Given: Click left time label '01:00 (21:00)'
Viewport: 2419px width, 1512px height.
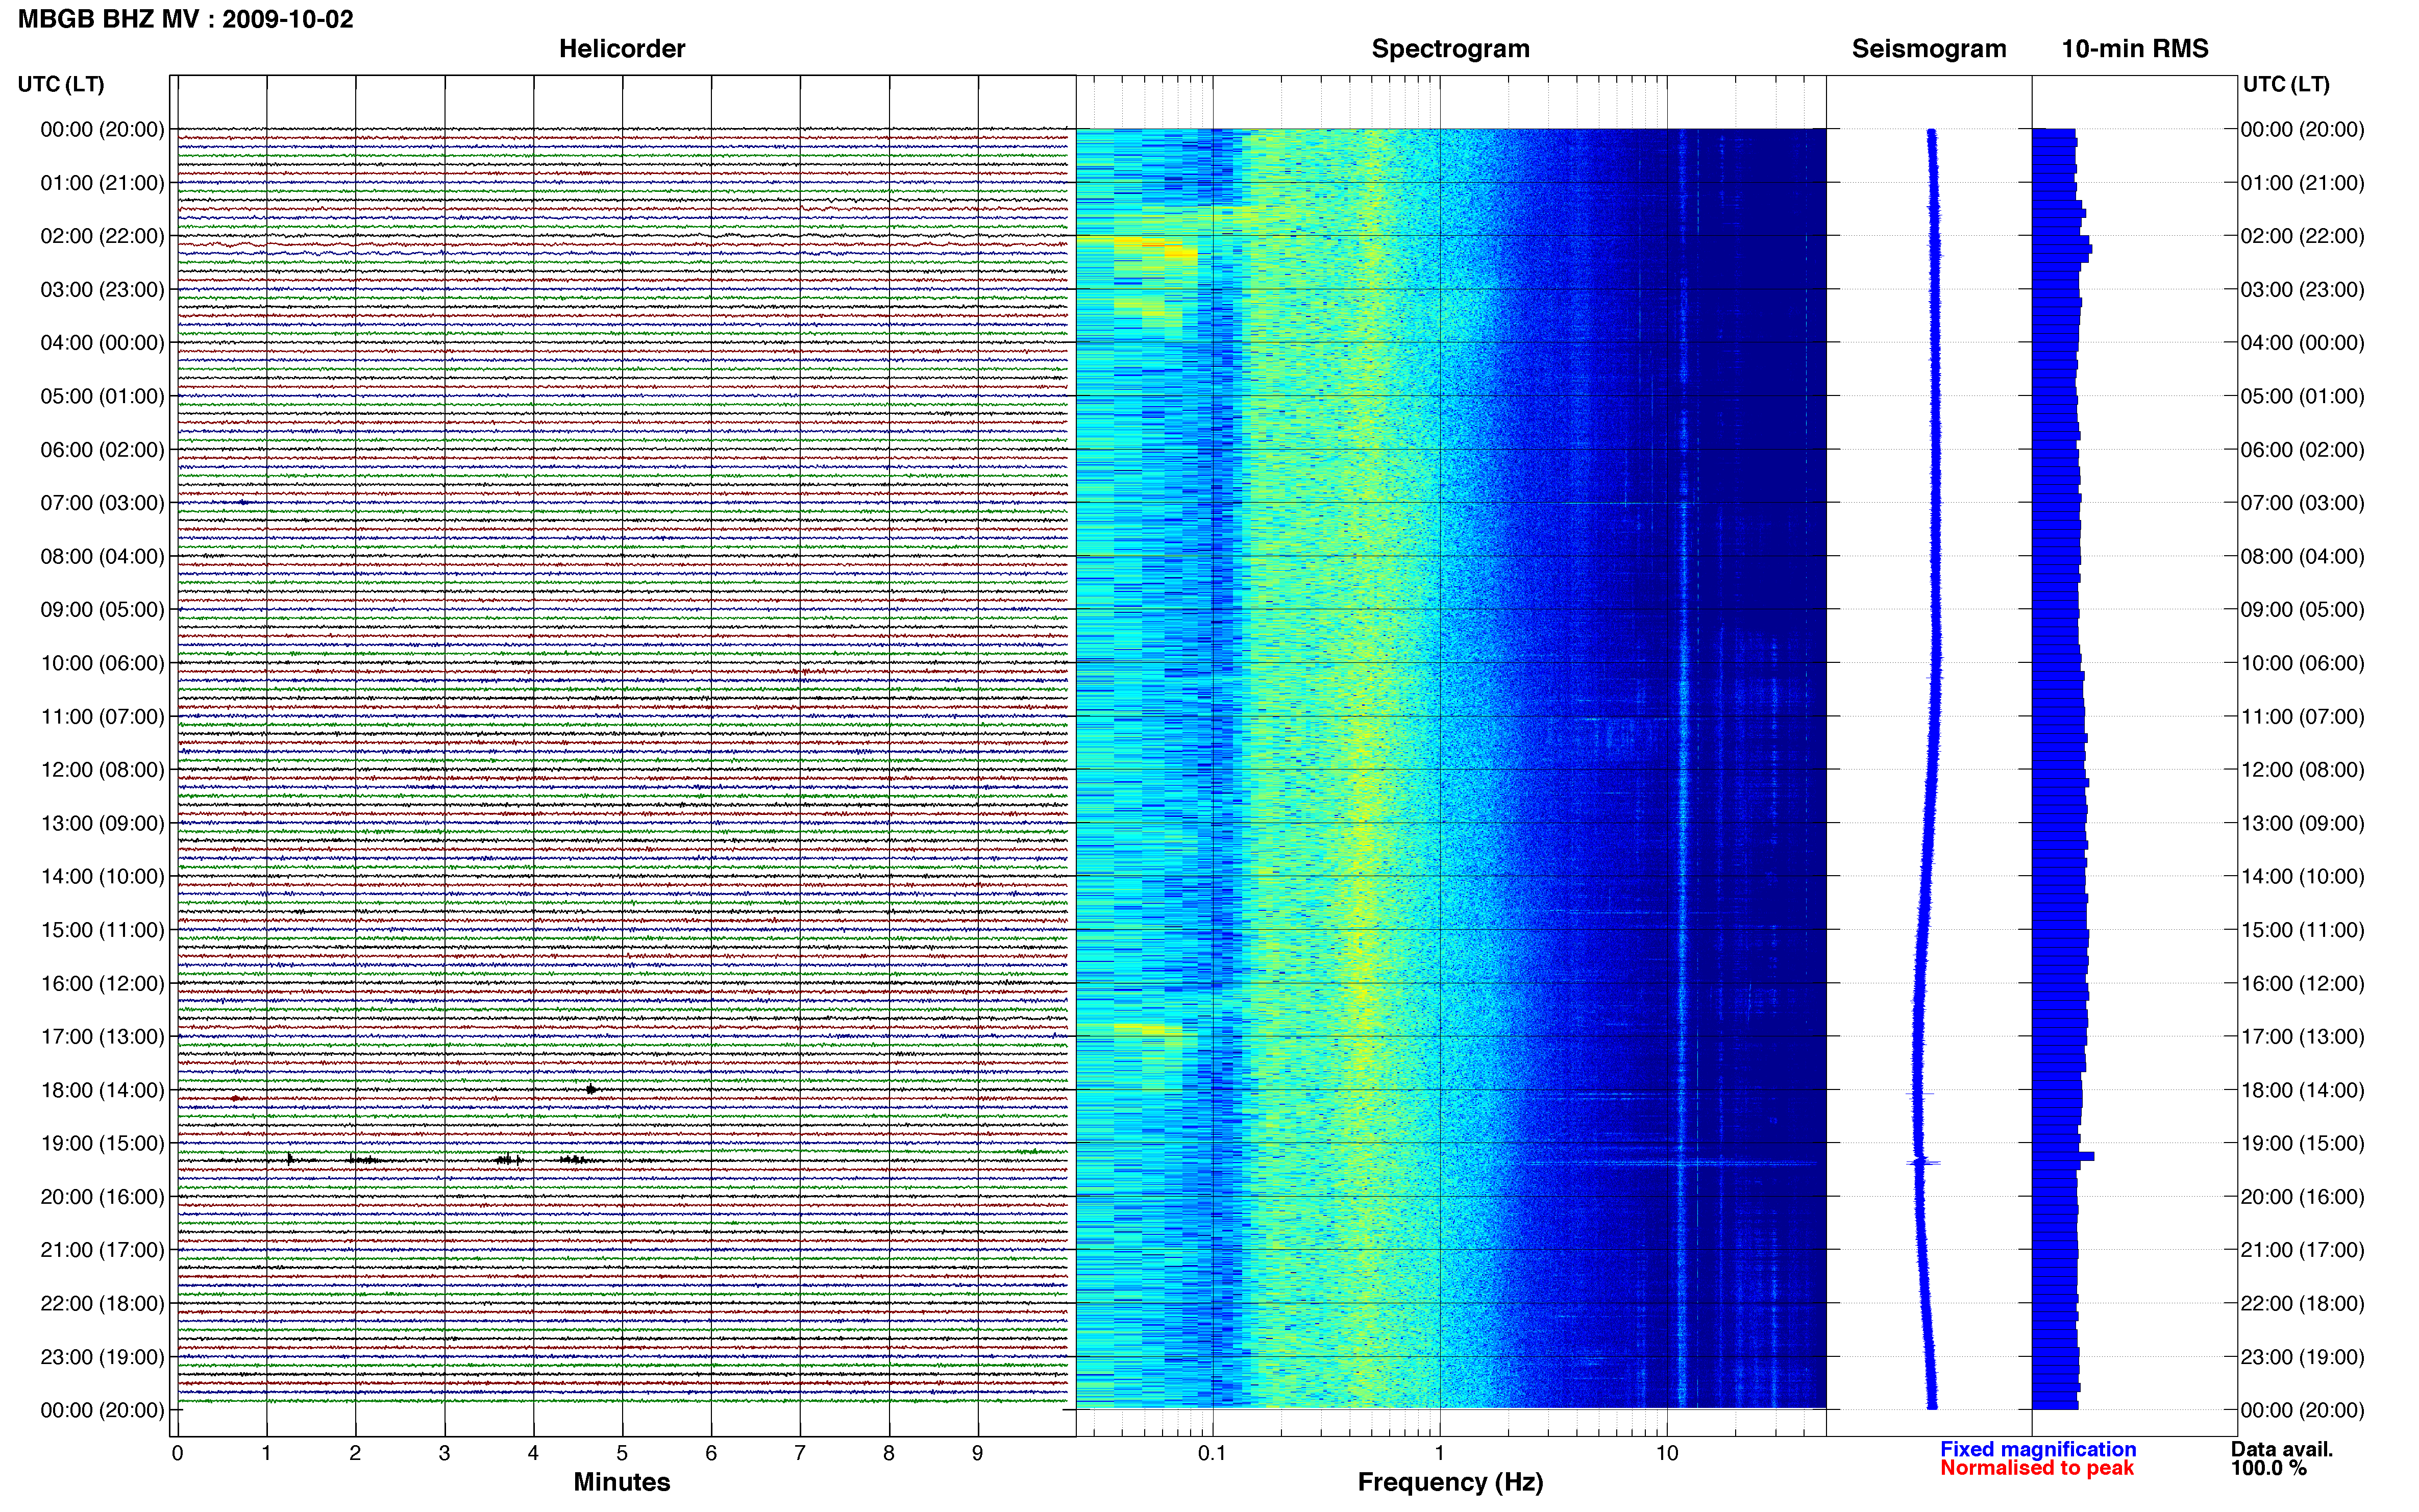Looking at the screenshot, I should [x=102, y=183].
